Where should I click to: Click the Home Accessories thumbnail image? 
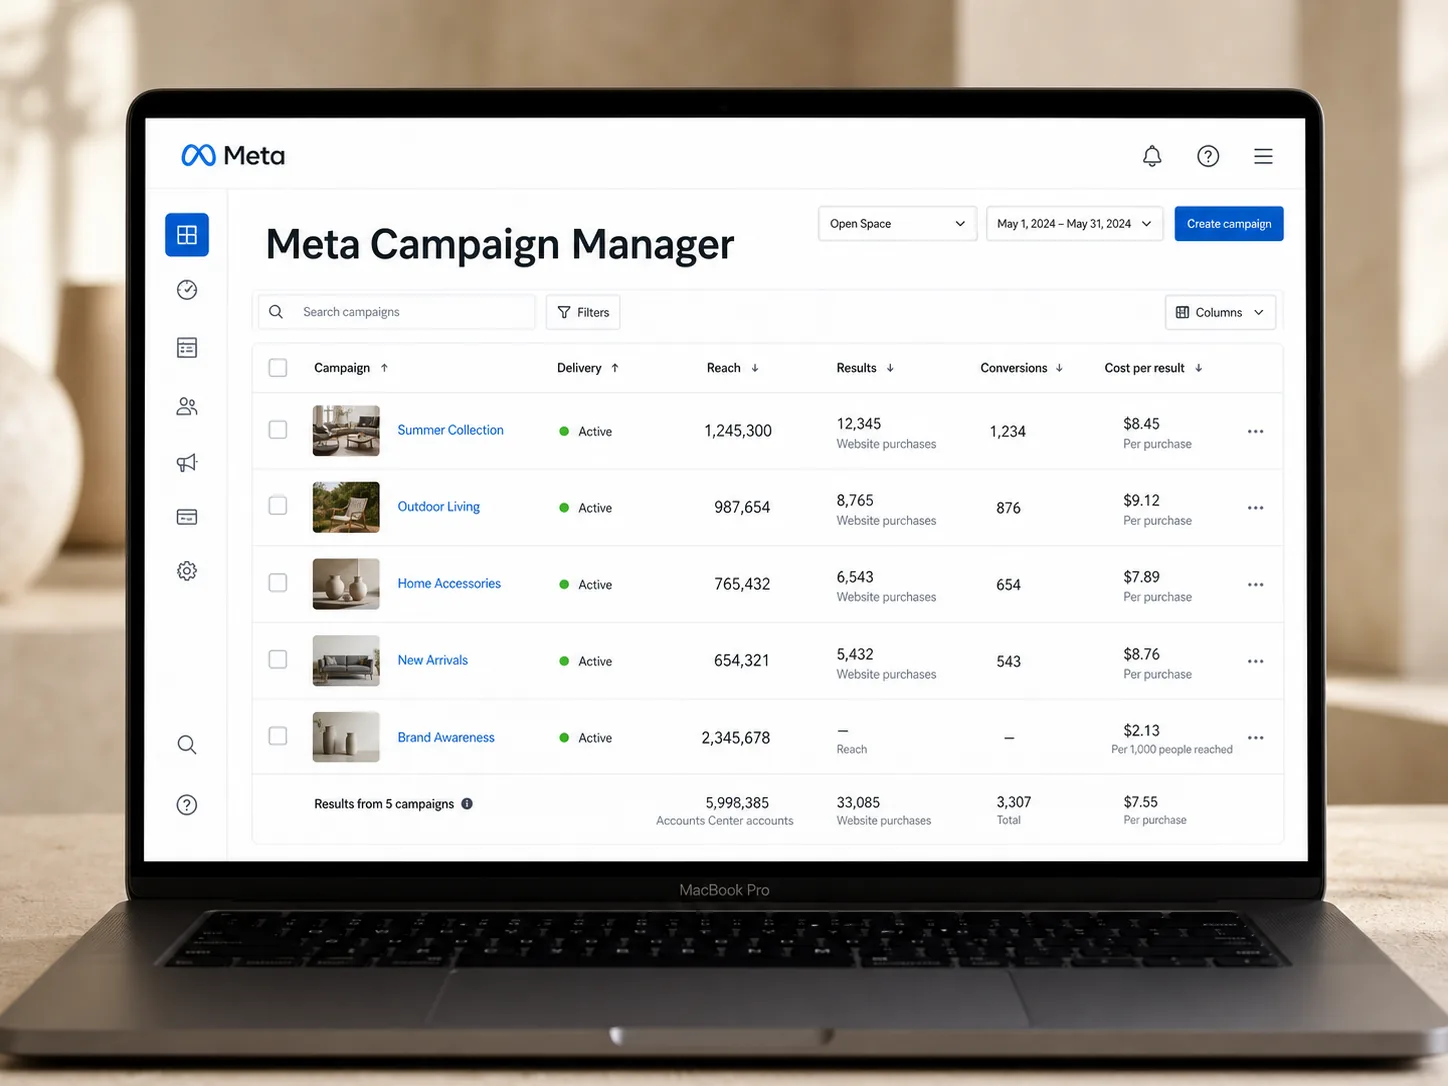(x=346, y=584)
